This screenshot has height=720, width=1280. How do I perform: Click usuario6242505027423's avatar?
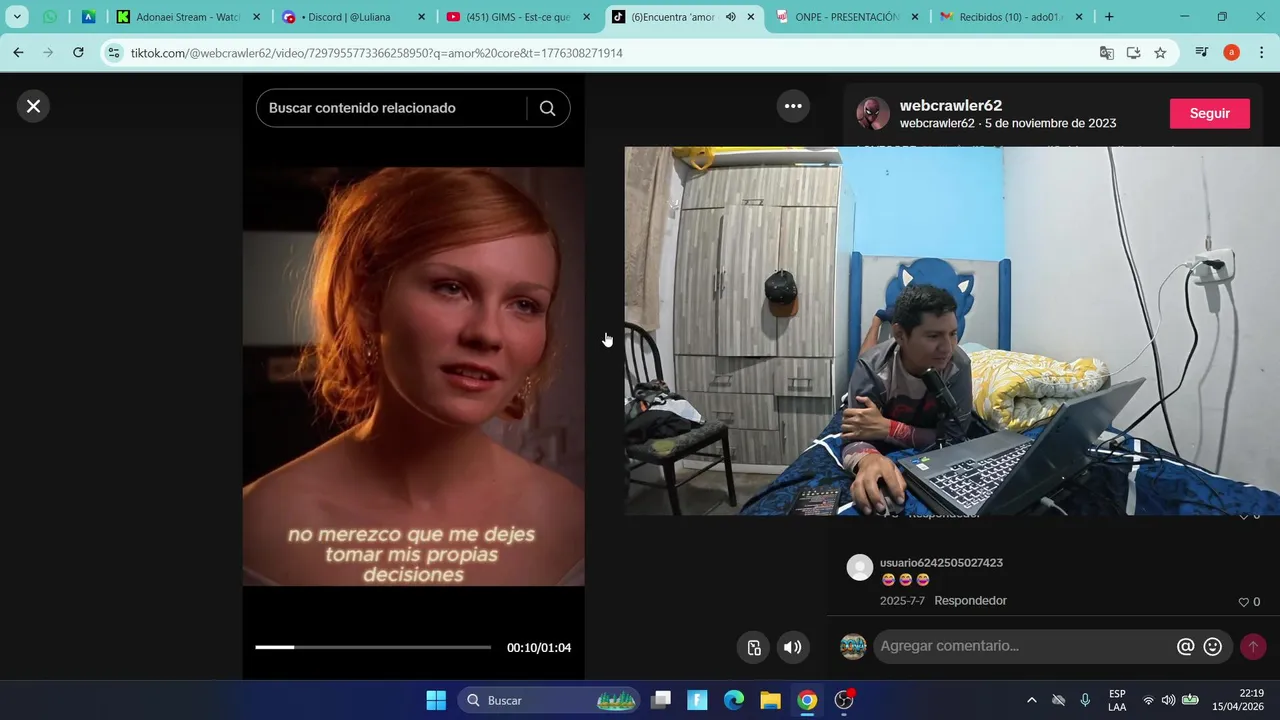[x=860, y=568]
